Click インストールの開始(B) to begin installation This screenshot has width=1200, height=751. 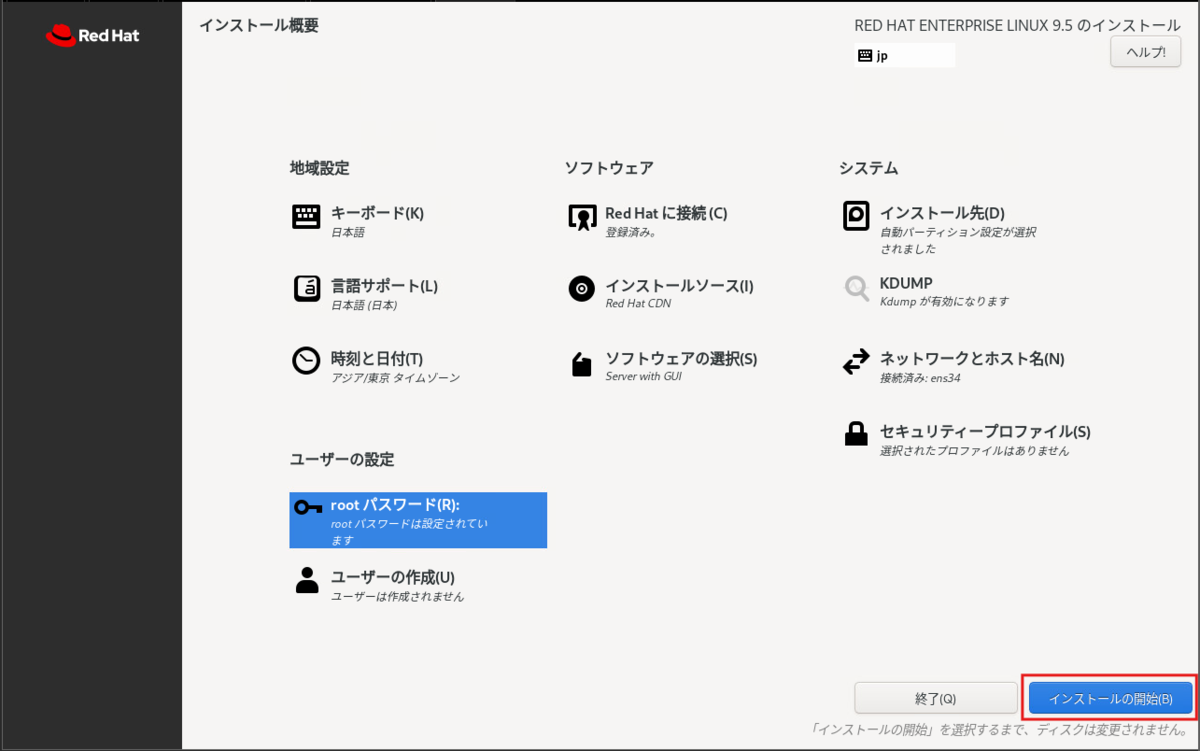coord(1110,698)
